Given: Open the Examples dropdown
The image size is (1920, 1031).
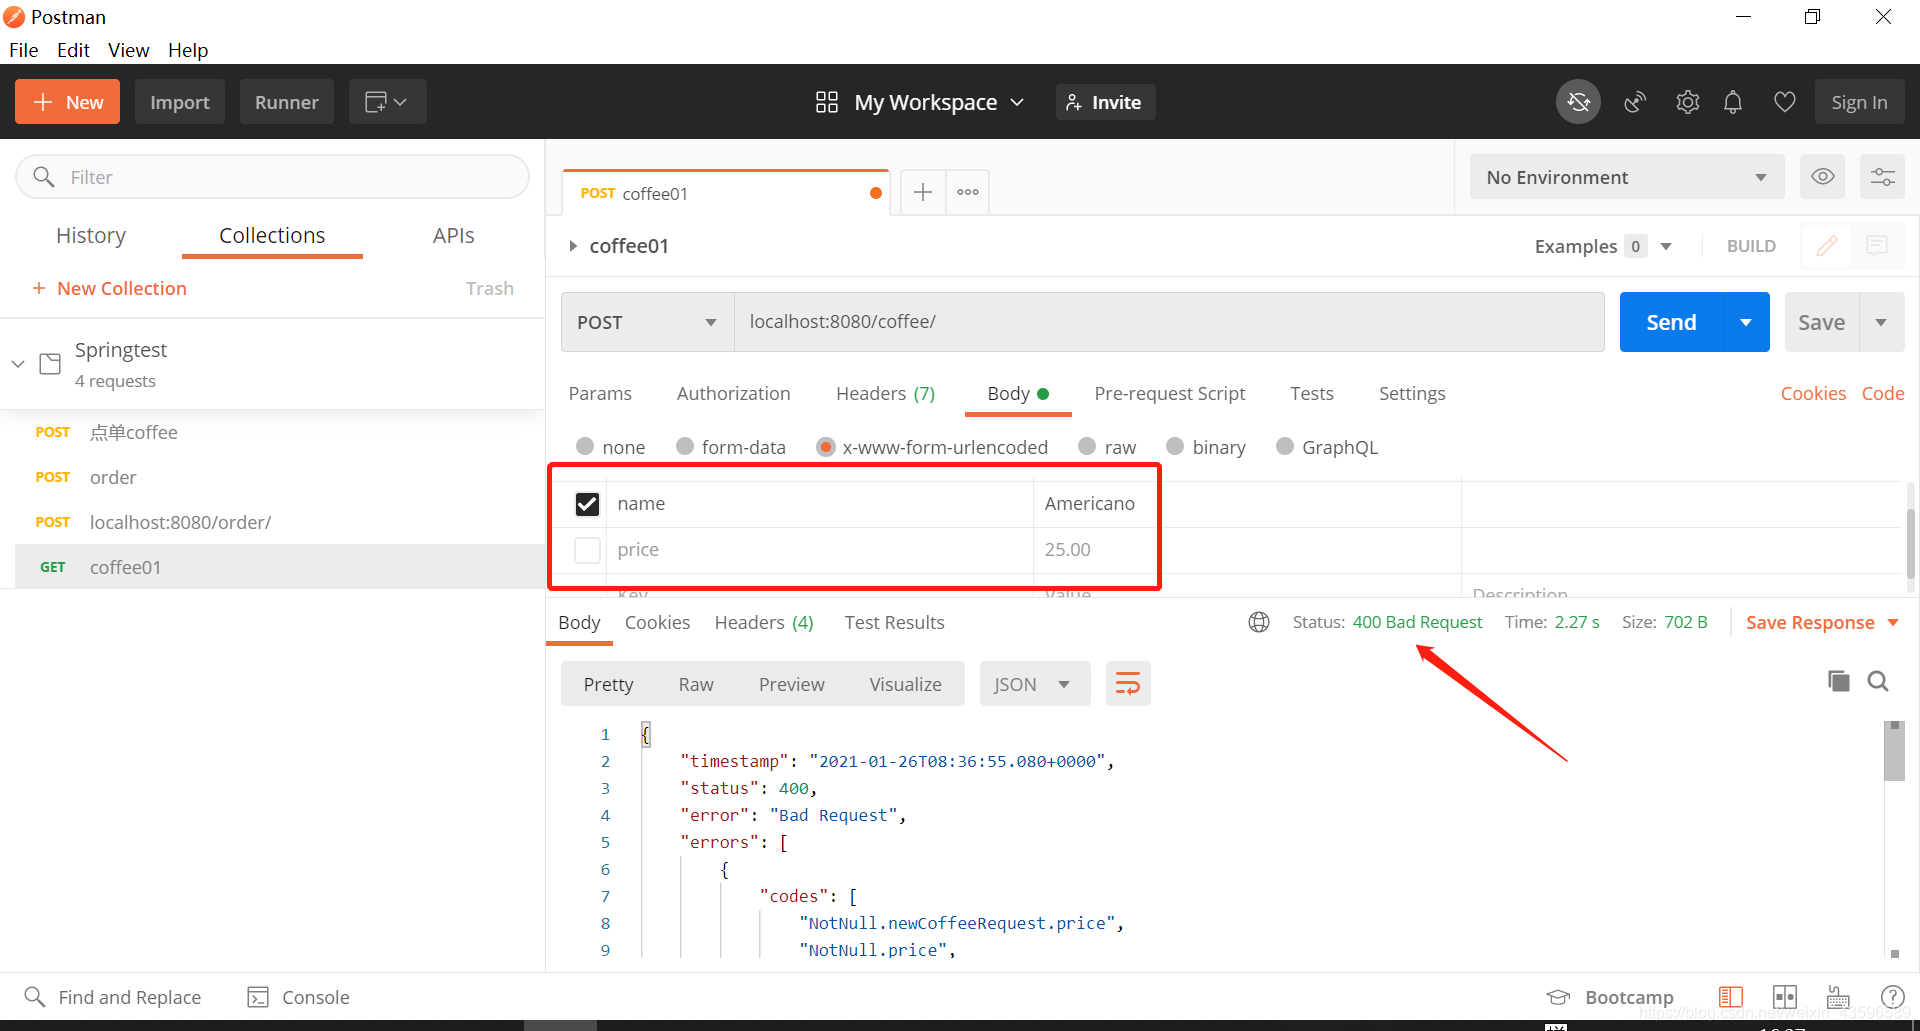Looking at the screenshot, I should click(1603, 246).
